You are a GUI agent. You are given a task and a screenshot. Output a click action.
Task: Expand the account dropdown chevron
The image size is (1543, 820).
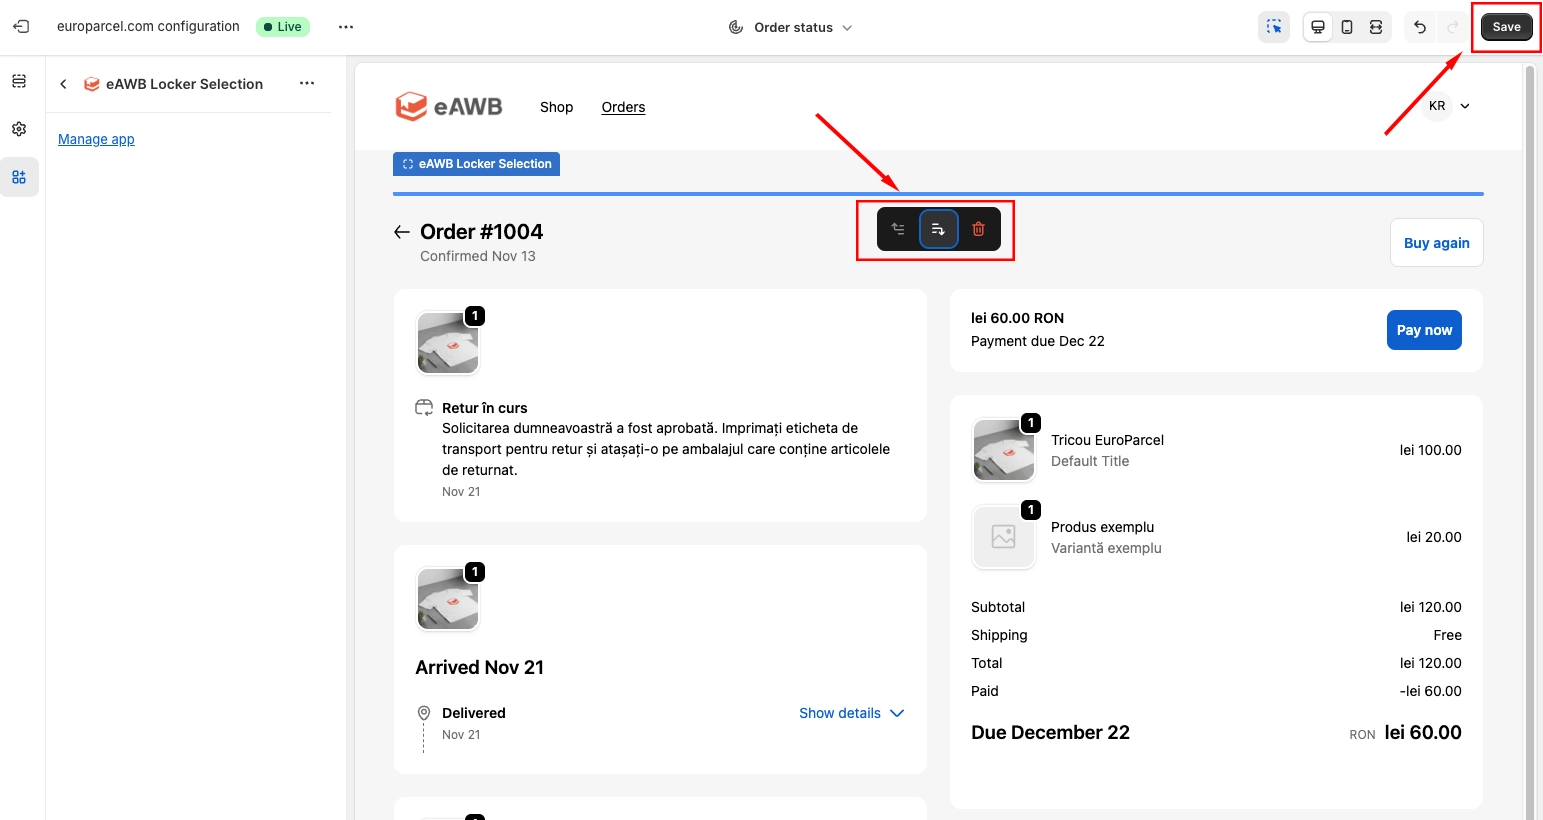coord(1465,106)
